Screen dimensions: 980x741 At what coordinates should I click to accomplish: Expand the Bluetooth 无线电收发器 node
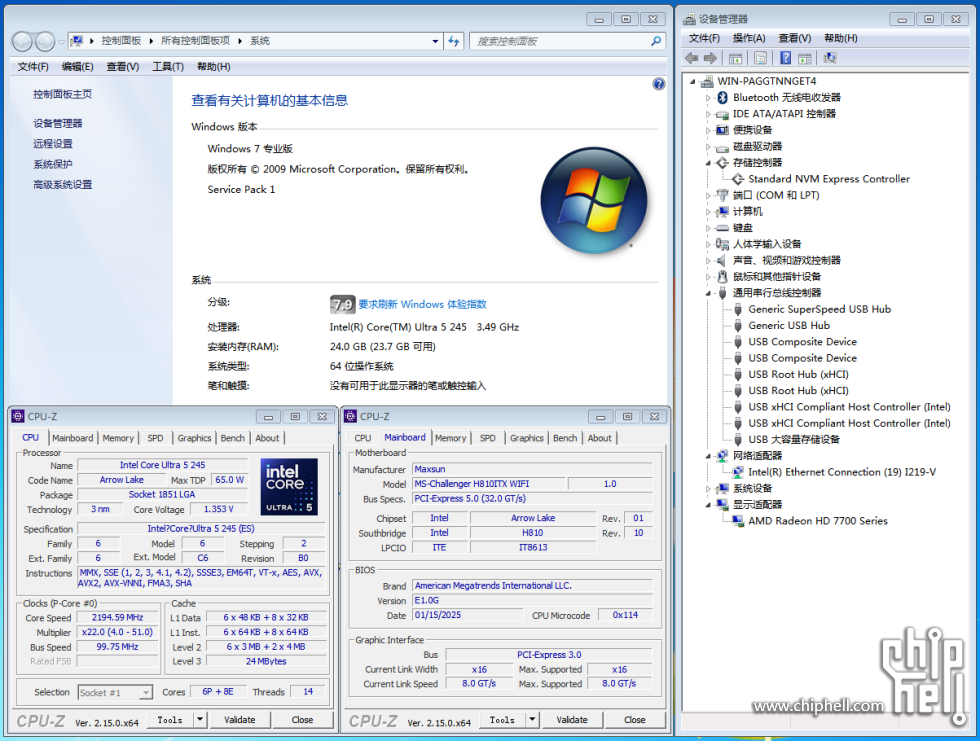pyautogui.click(x=708, y=98)
